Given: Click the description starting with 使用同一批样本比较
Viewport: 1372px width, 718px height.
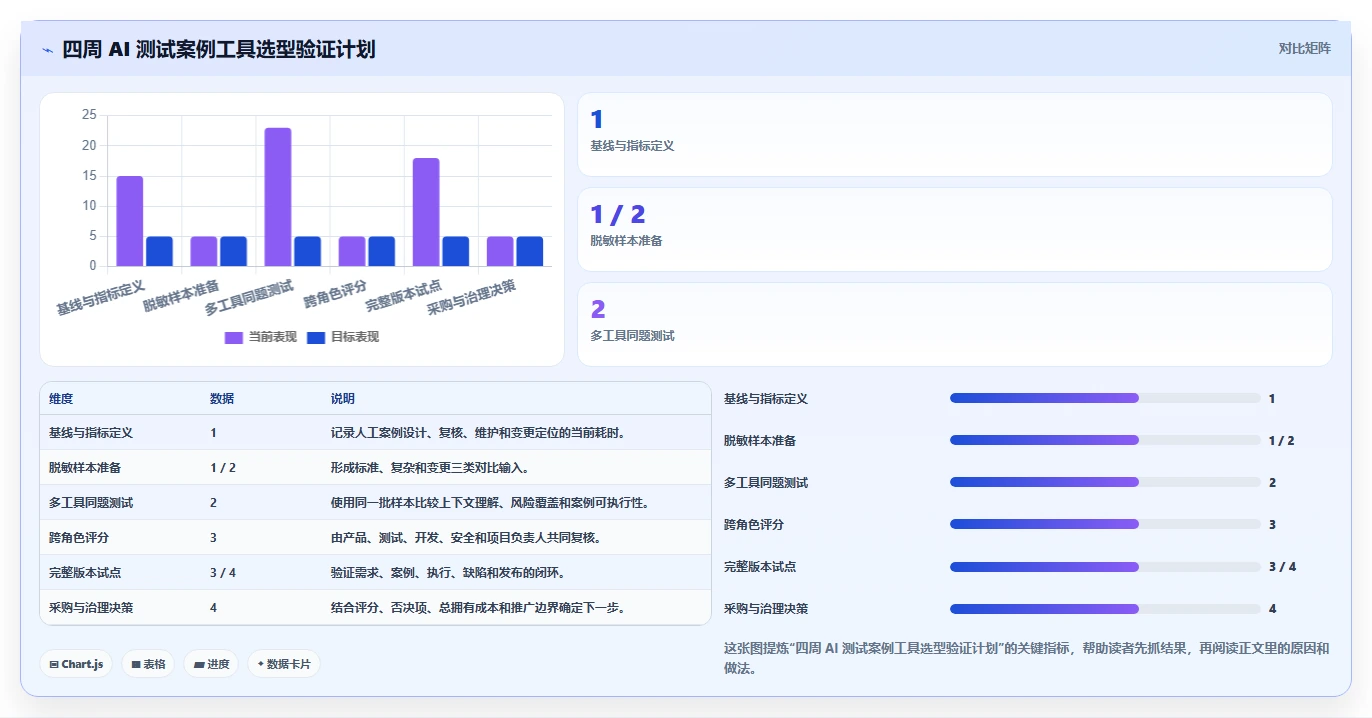Looking at the screenshot, I should 492,503.
